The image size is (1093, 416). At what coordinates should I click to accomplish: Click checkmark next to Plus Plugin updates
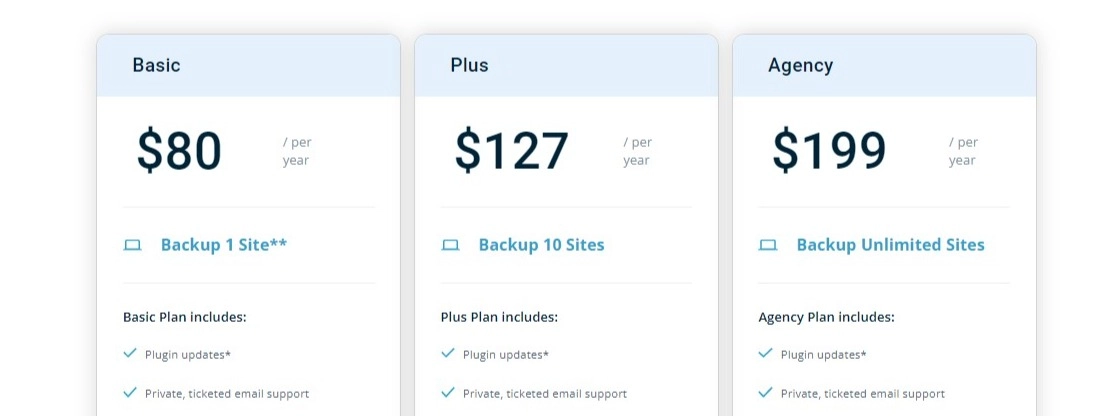tap(448, 353)
